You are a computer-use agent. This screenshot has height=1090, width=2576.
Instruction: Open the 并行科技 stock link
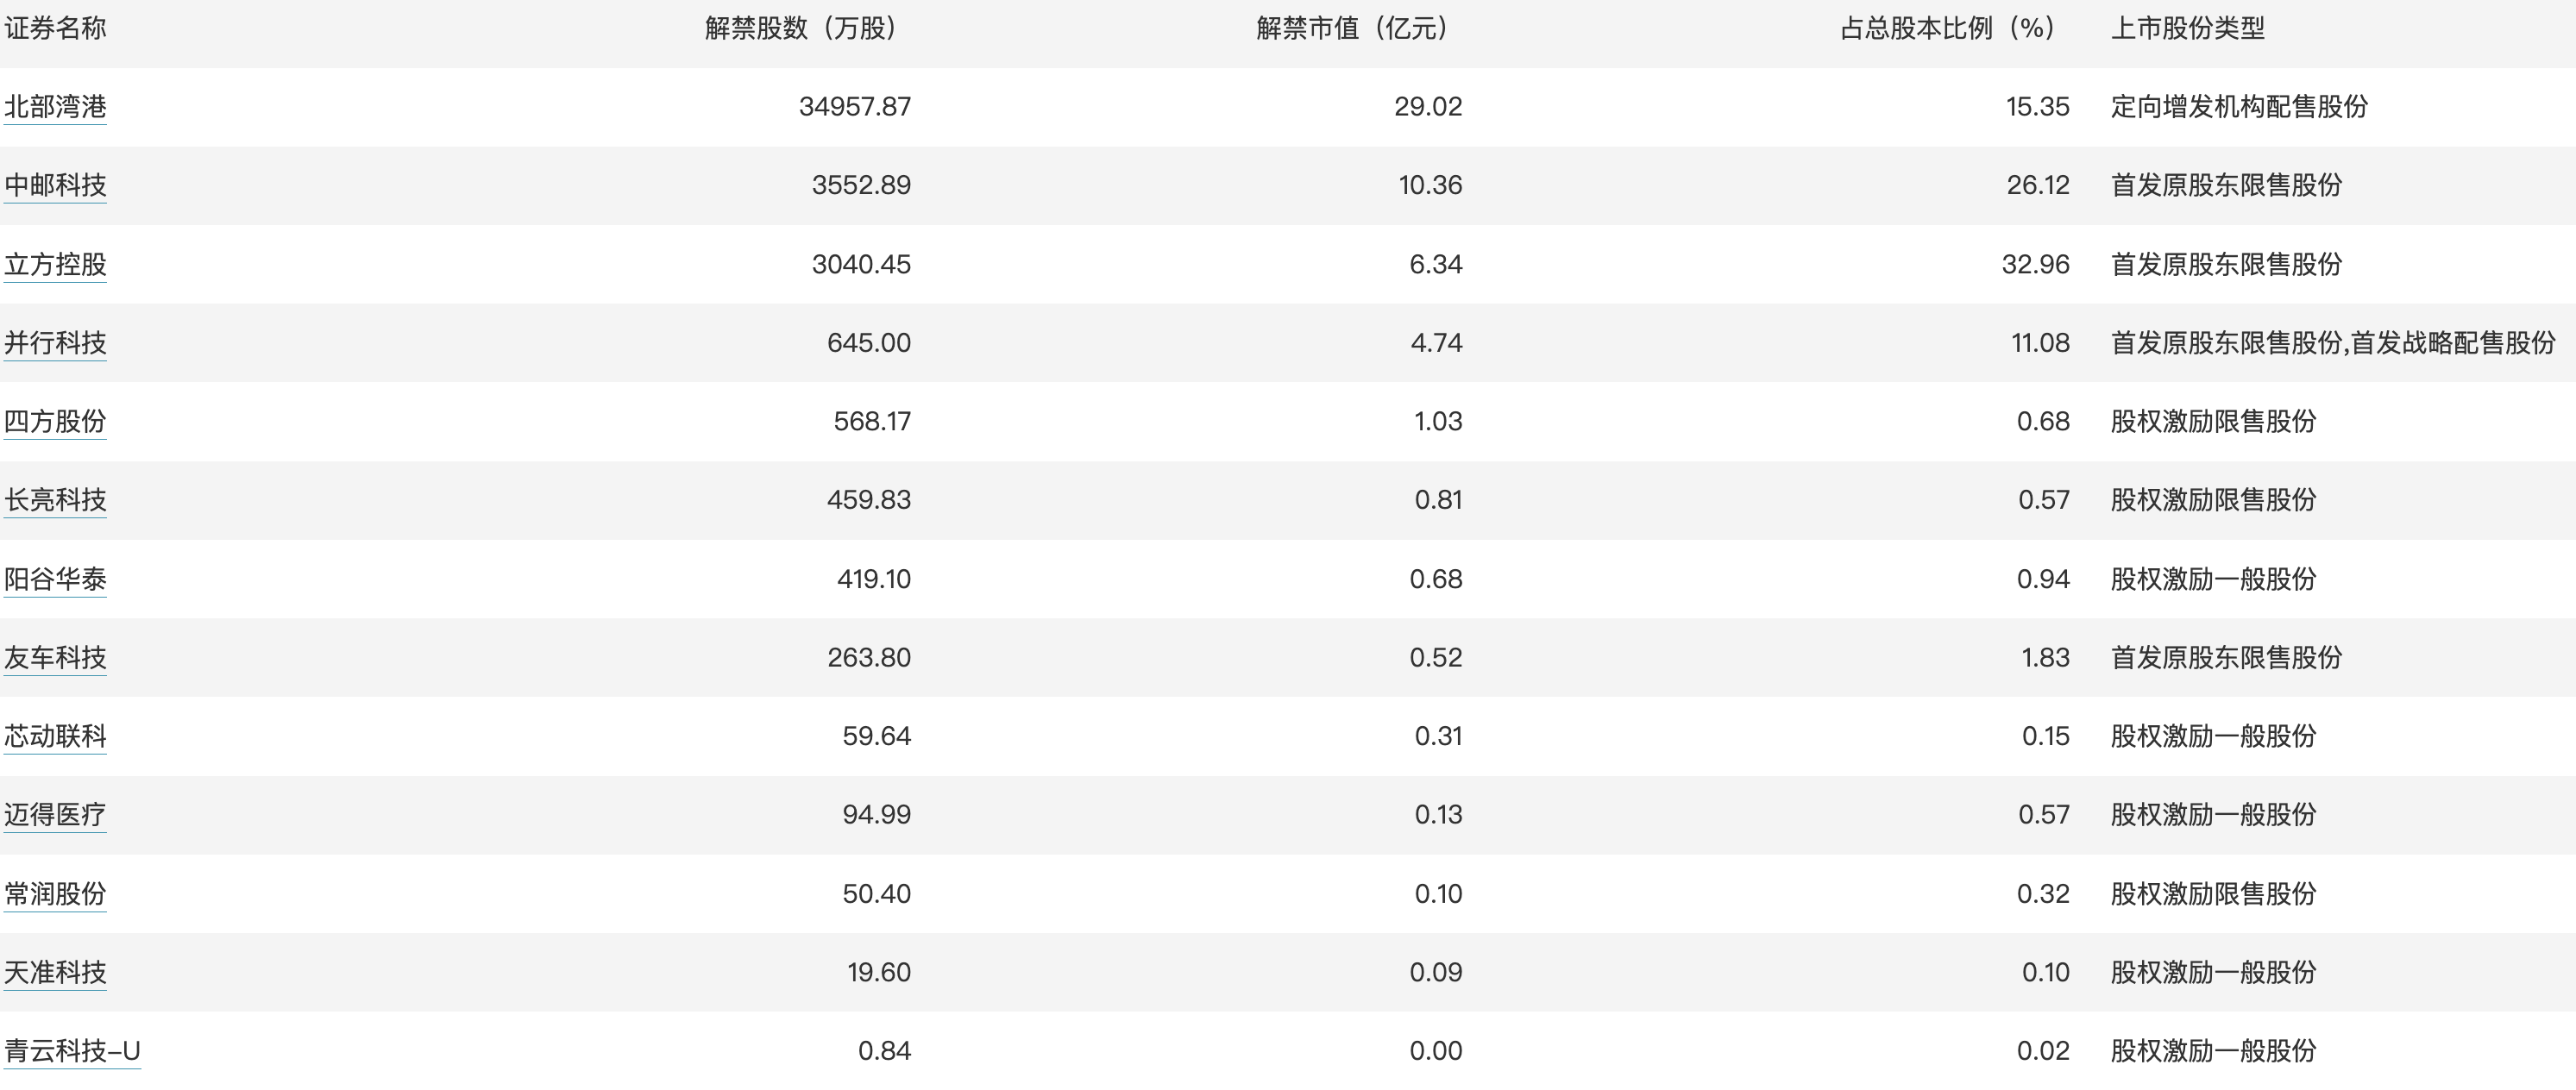(x=55, y=342)
